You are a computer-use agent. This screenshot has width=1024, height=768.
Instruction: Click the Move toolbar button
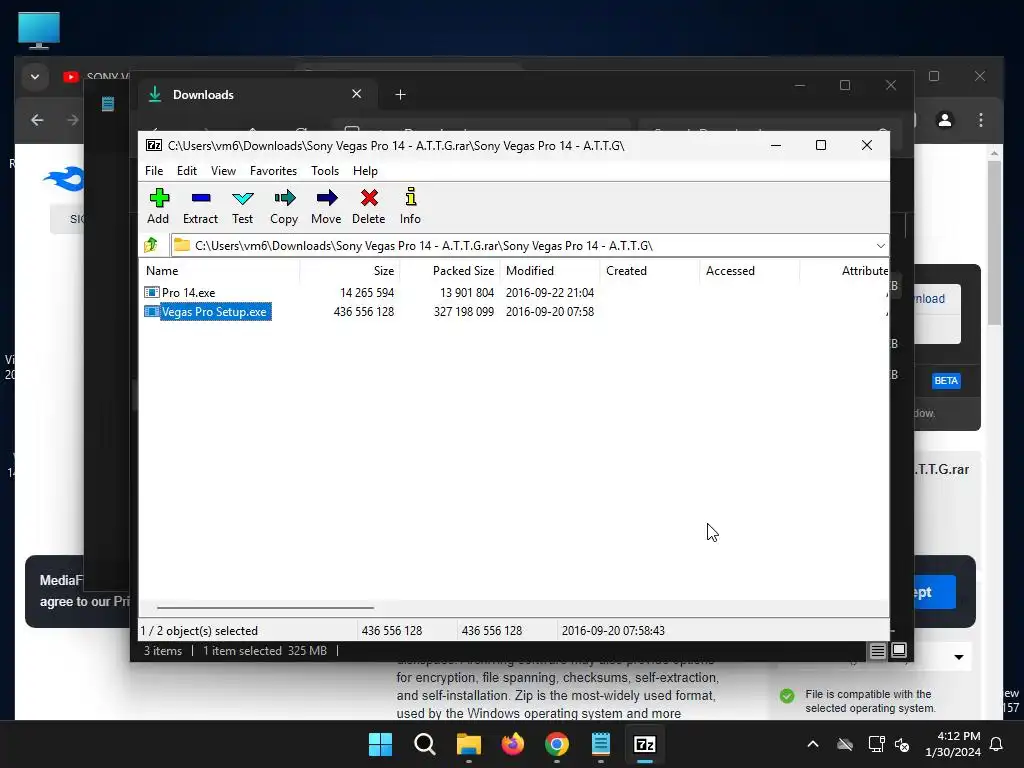(326, 206)
